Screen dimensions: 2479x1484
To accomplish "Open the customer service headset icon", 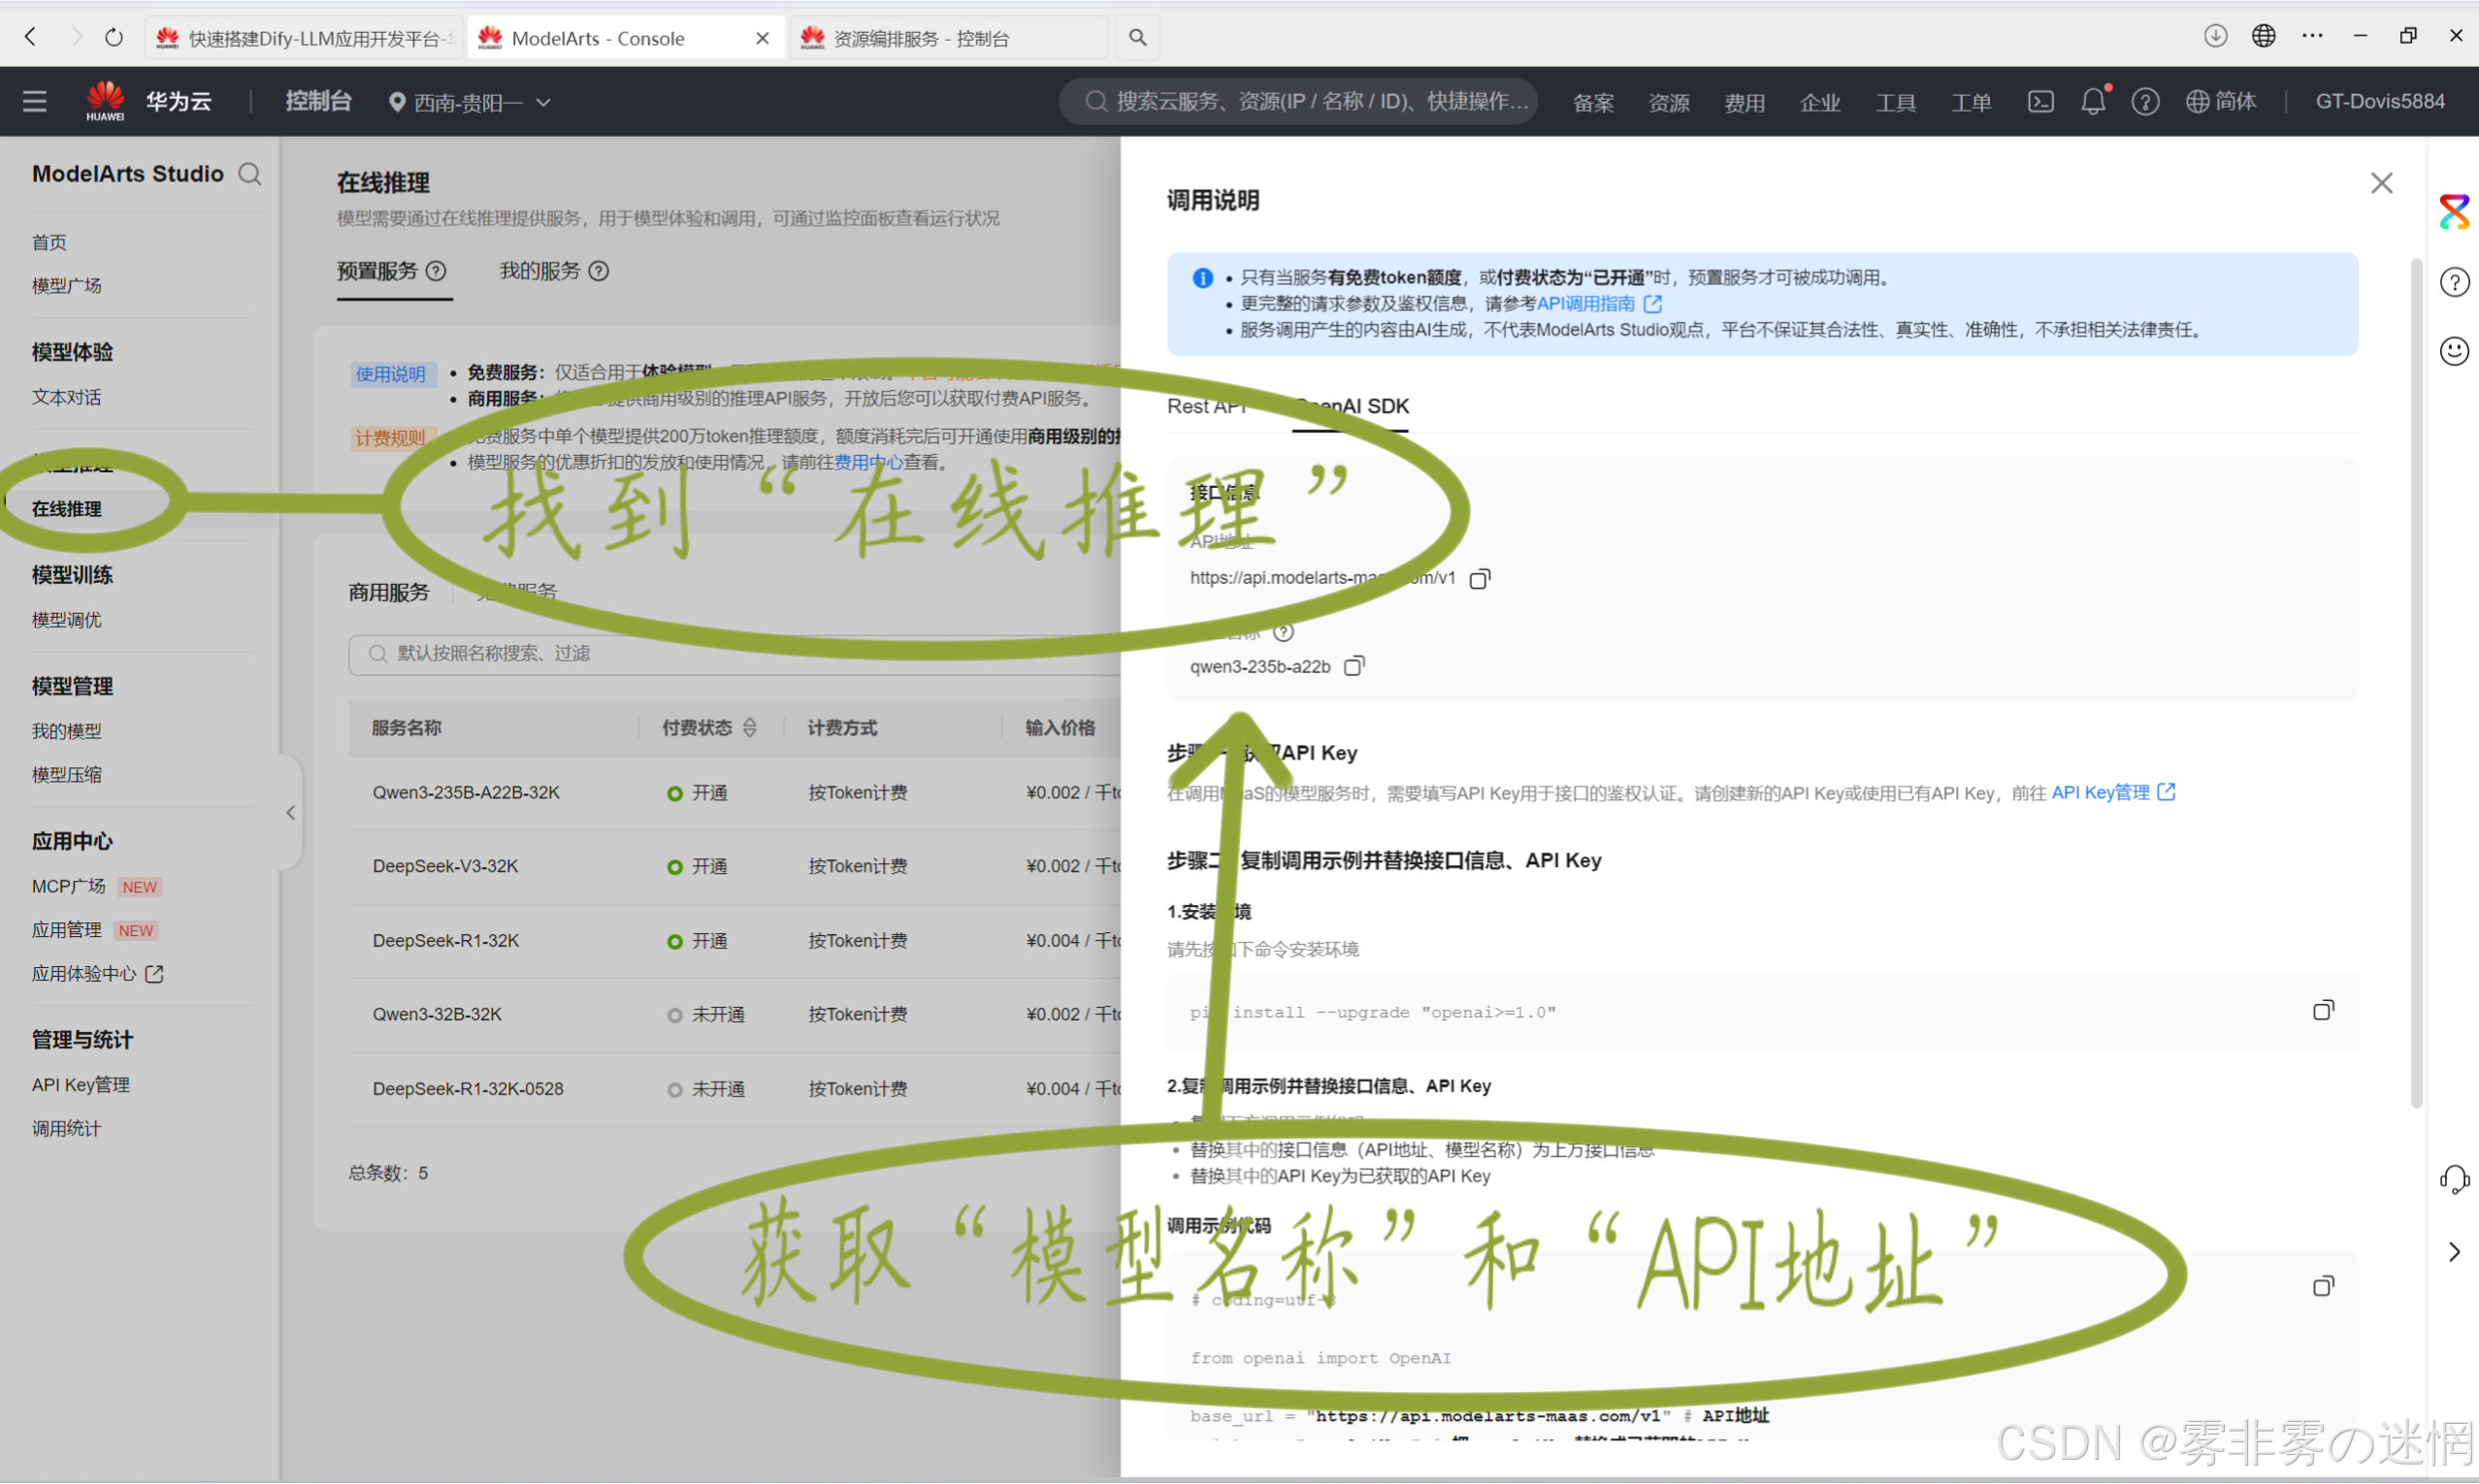I will (x=2453, y=1180).
